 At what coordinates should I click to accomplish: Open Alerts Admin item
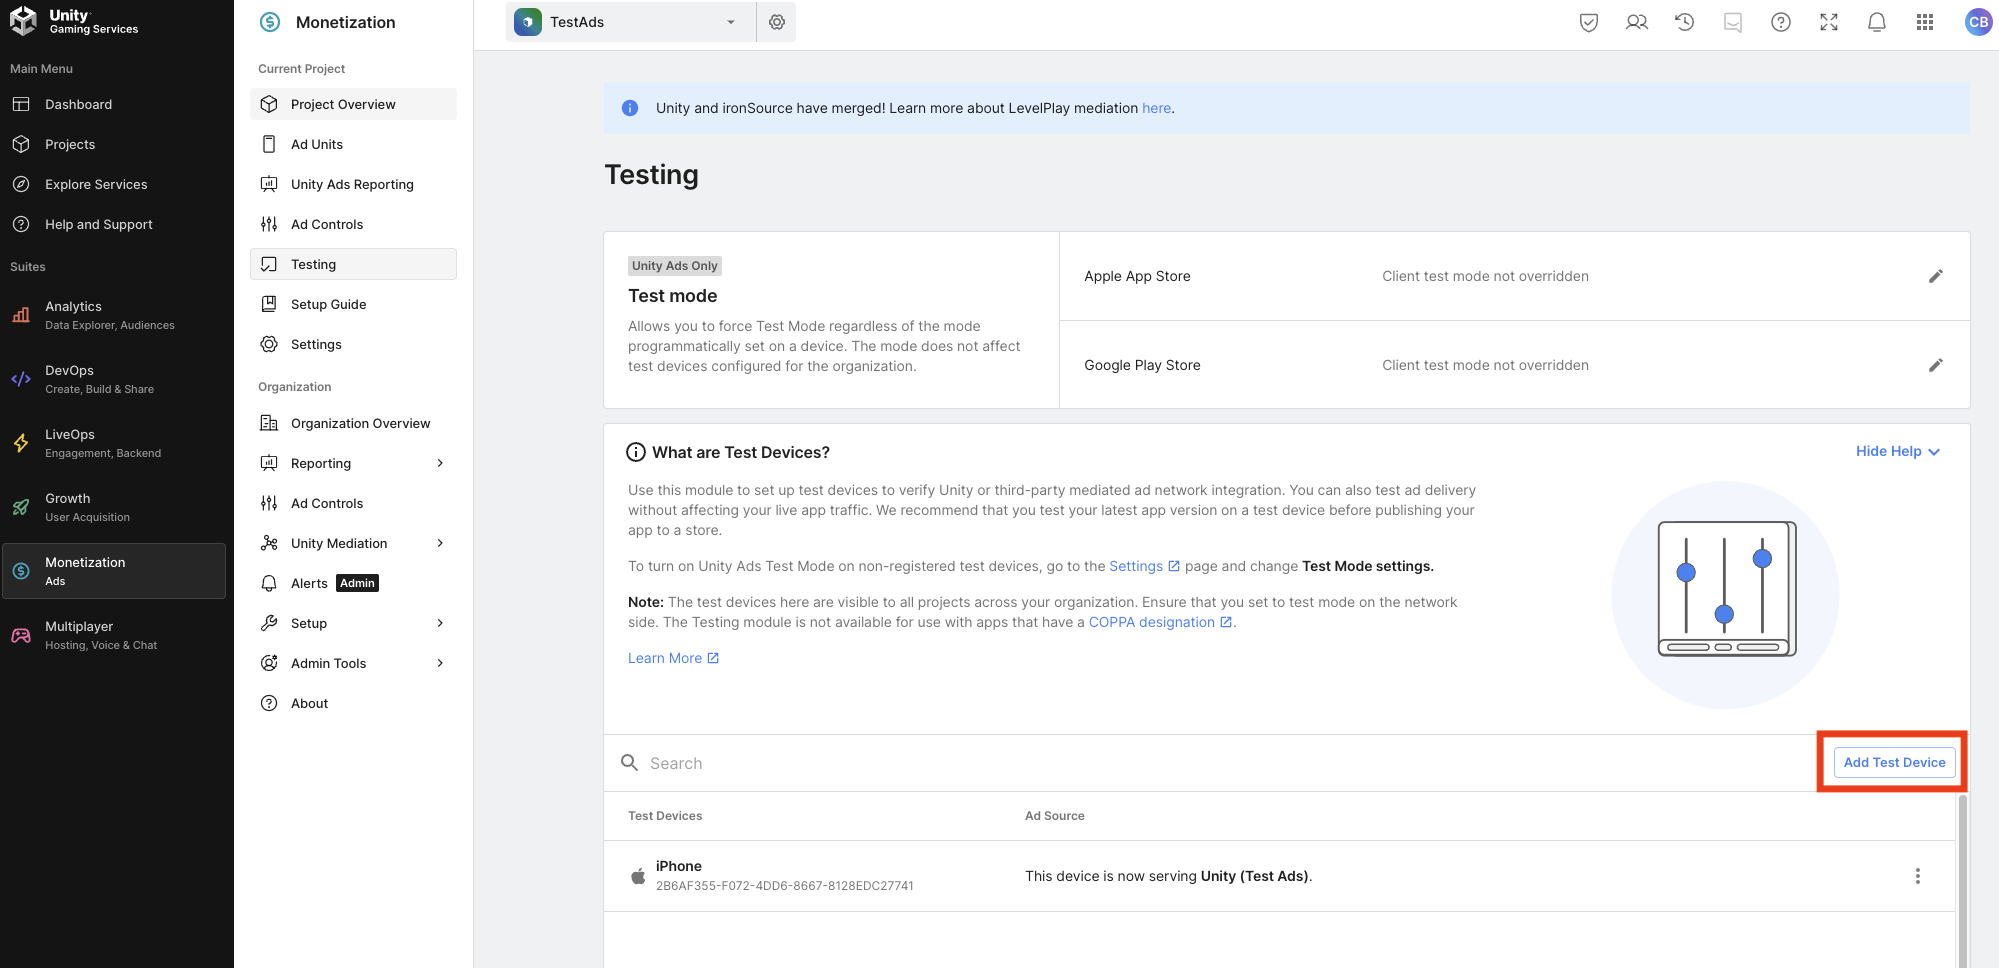click(353, 583)
